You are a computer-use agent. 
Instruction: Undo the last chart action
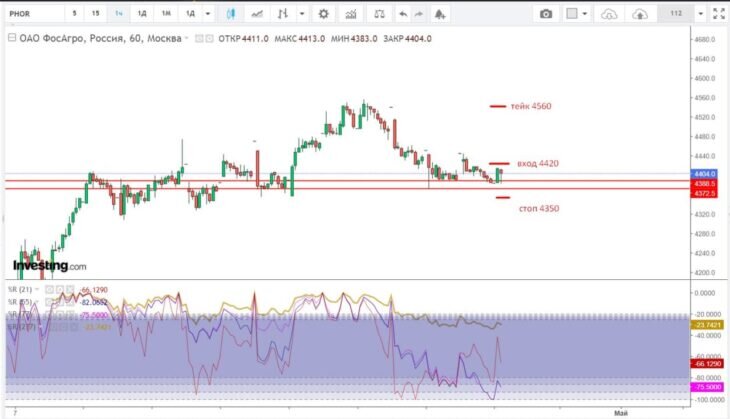pyautogui.click(x=403, y=14)
